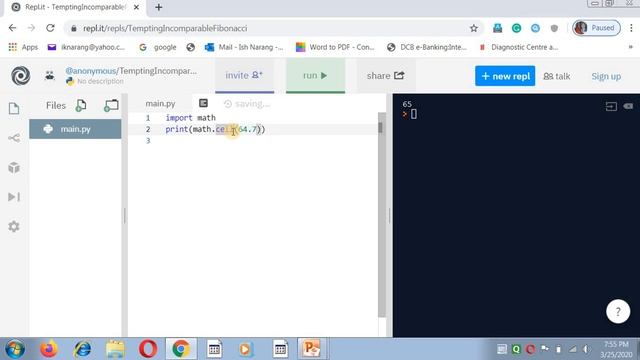The image size is (640, 360).
Task: Open PowerPoint from the taskbar
Action: pos(311,349)
